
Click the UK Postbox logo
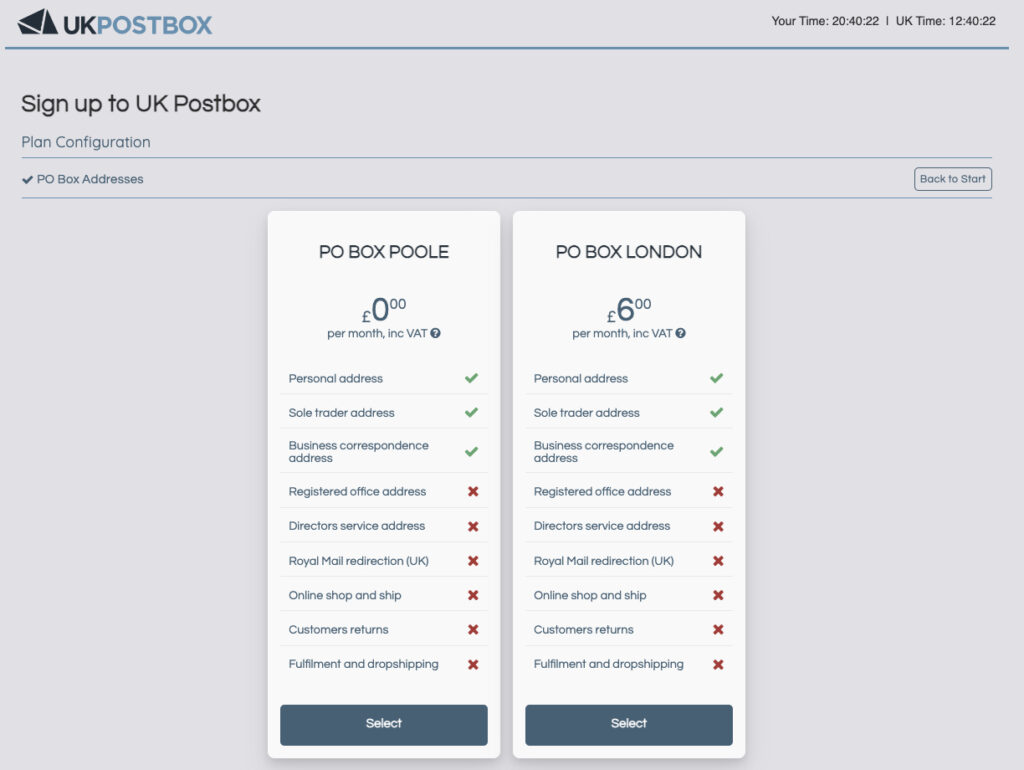pos(116,22)
